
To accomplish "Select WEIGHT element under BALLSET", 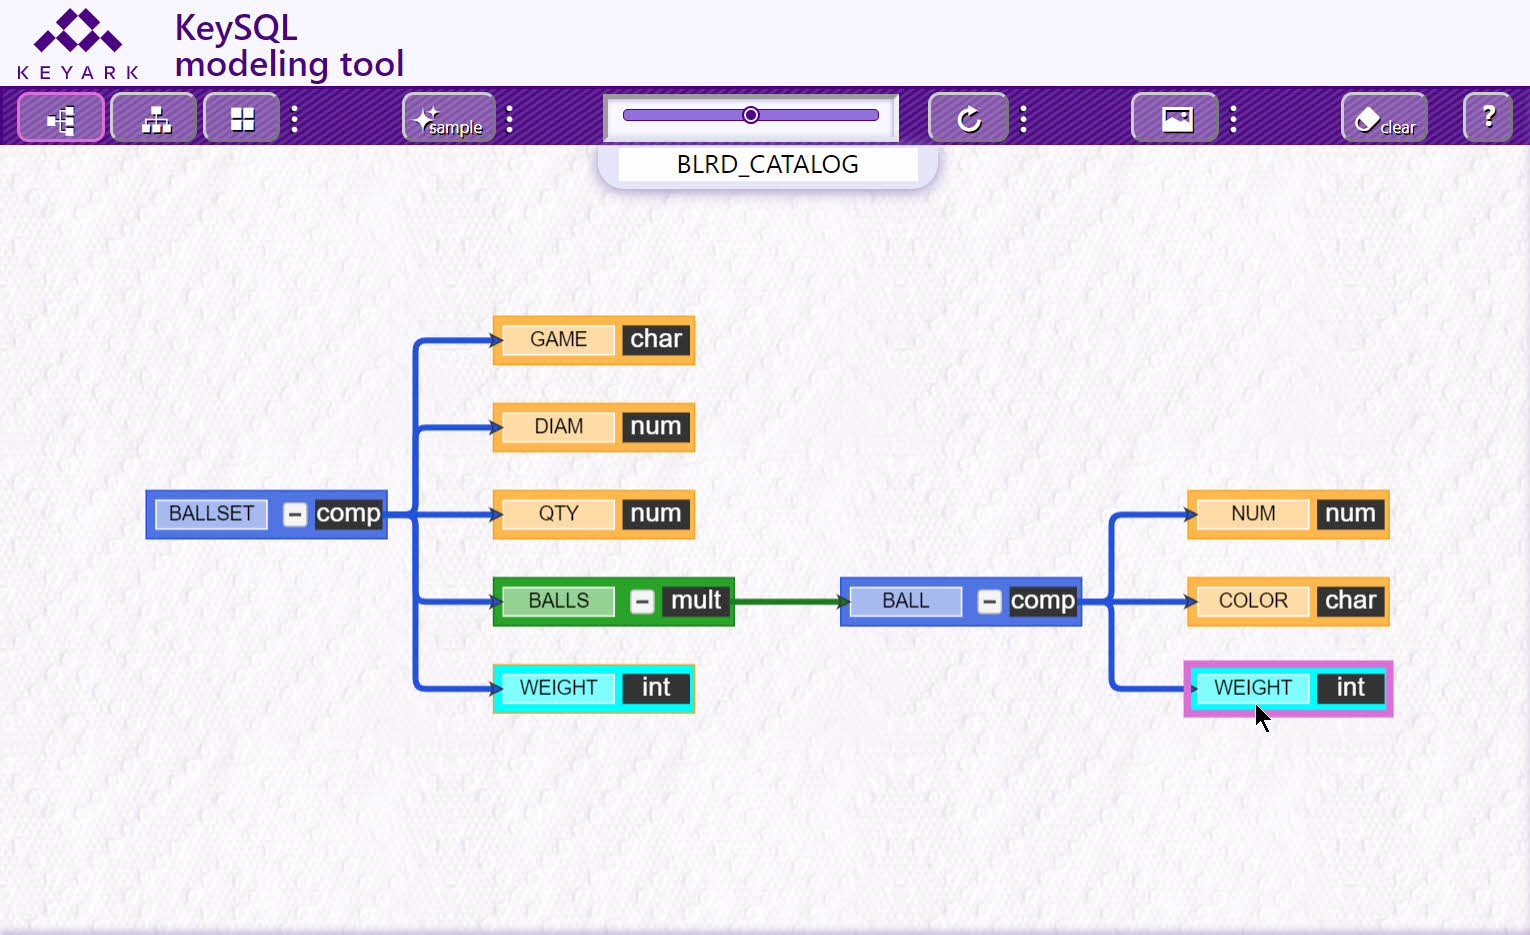I will tap(558, 688).
